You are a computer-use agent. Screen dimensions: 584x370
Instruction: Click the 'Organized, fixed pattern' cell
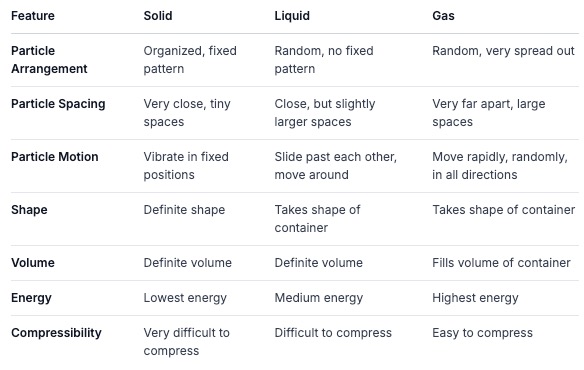pyautogui.click(x=190, y=60)
